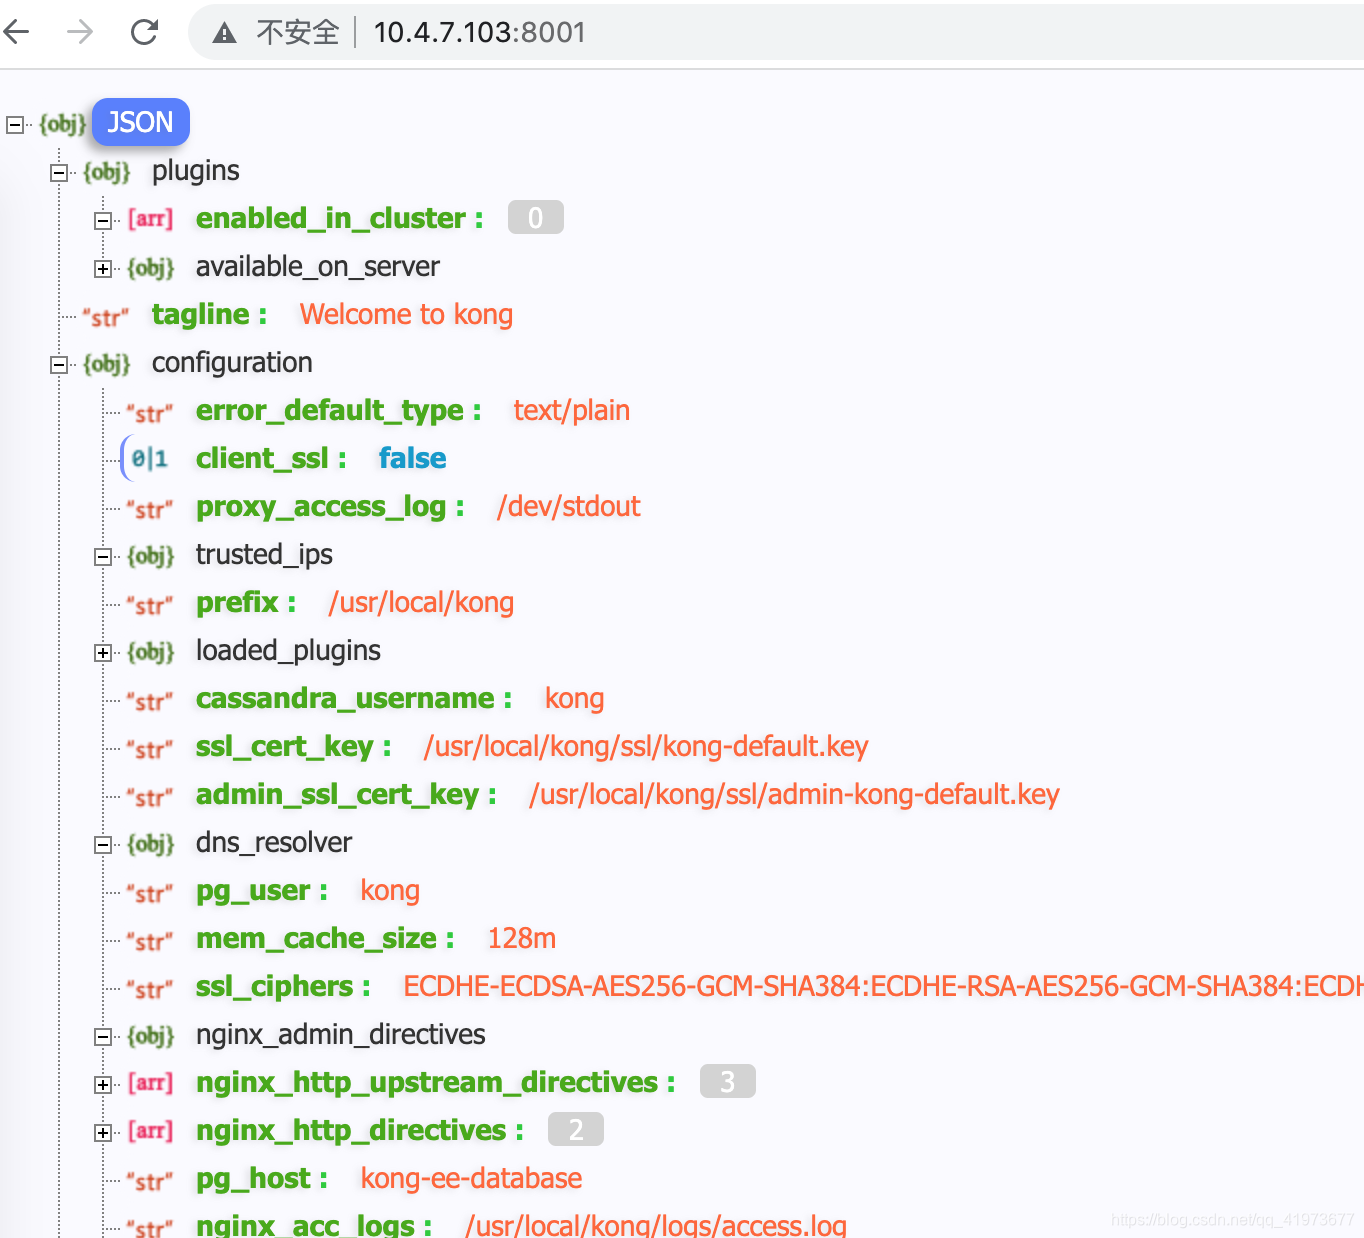
Task: Collapse the dns_resolver object node
Action: tap(103, 845)
